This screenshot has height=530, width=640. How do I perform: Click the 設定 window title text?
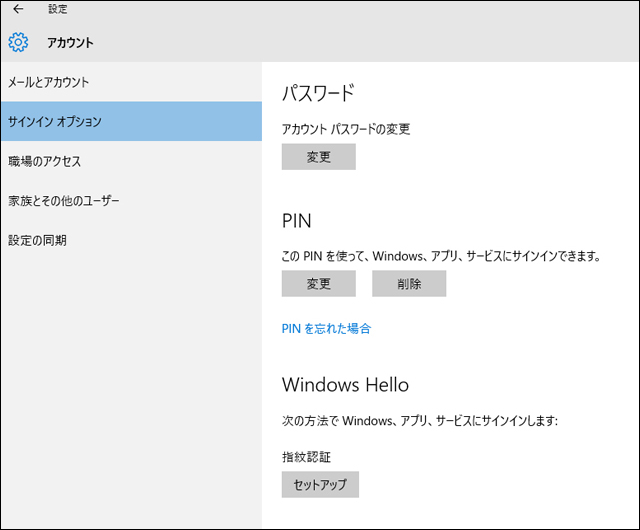[58, 9]
